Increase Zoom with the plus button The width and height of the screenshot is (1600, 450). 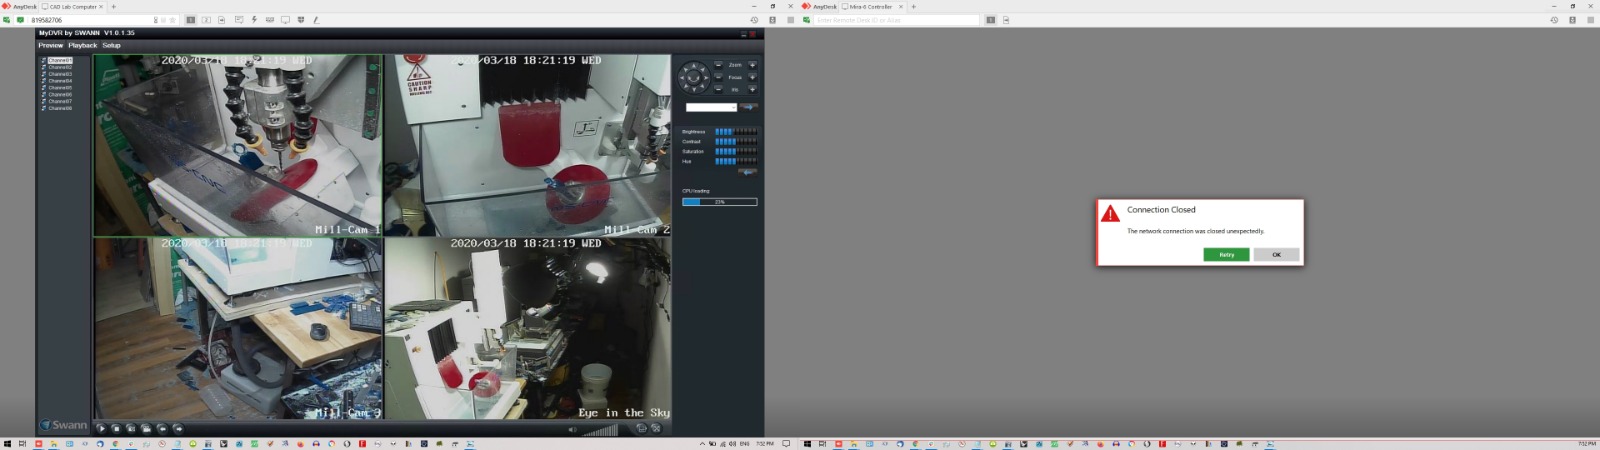pos(752,65)
